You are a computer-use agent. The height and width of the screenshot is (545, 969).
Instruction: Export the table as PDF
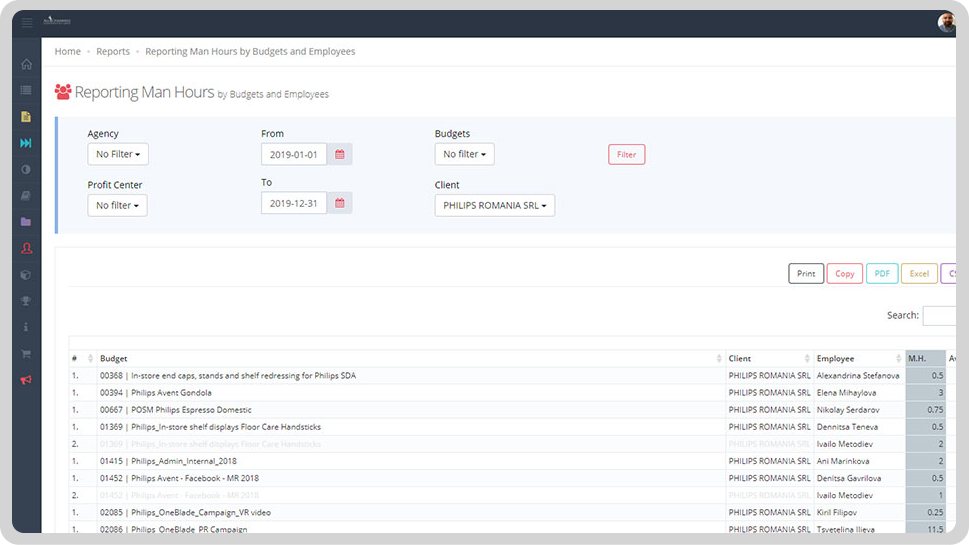(882, 274)
